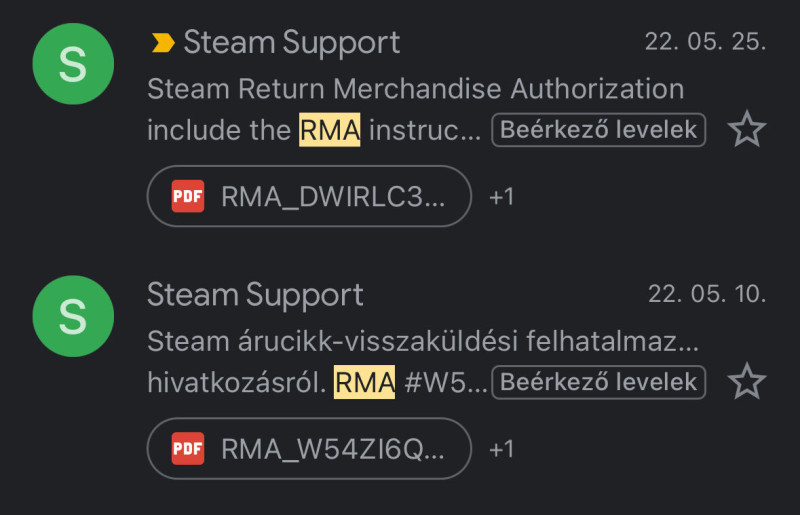Click the yellow importance marker arrow
The height and width of the screenshot is (515, 800).
coord(162,42)
